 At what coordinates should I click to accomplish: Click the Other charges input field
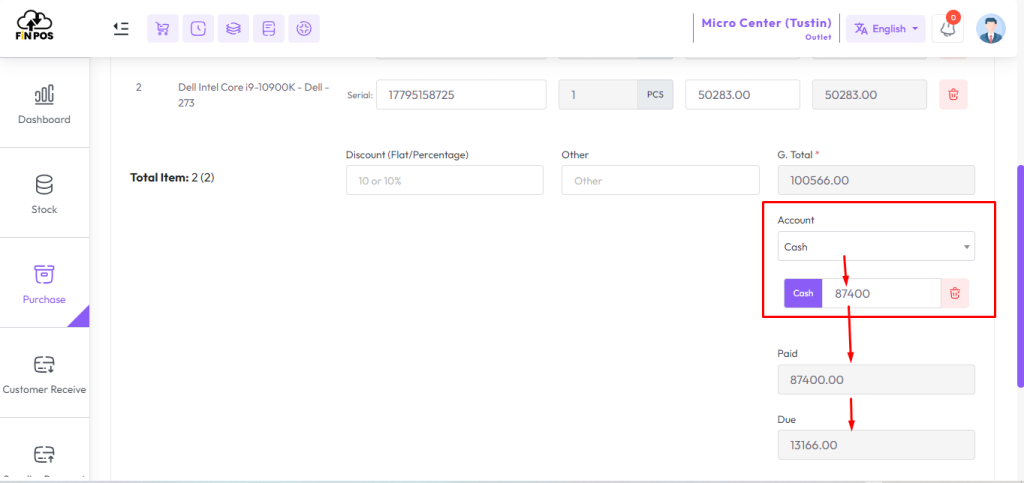(x=660, y=180)
